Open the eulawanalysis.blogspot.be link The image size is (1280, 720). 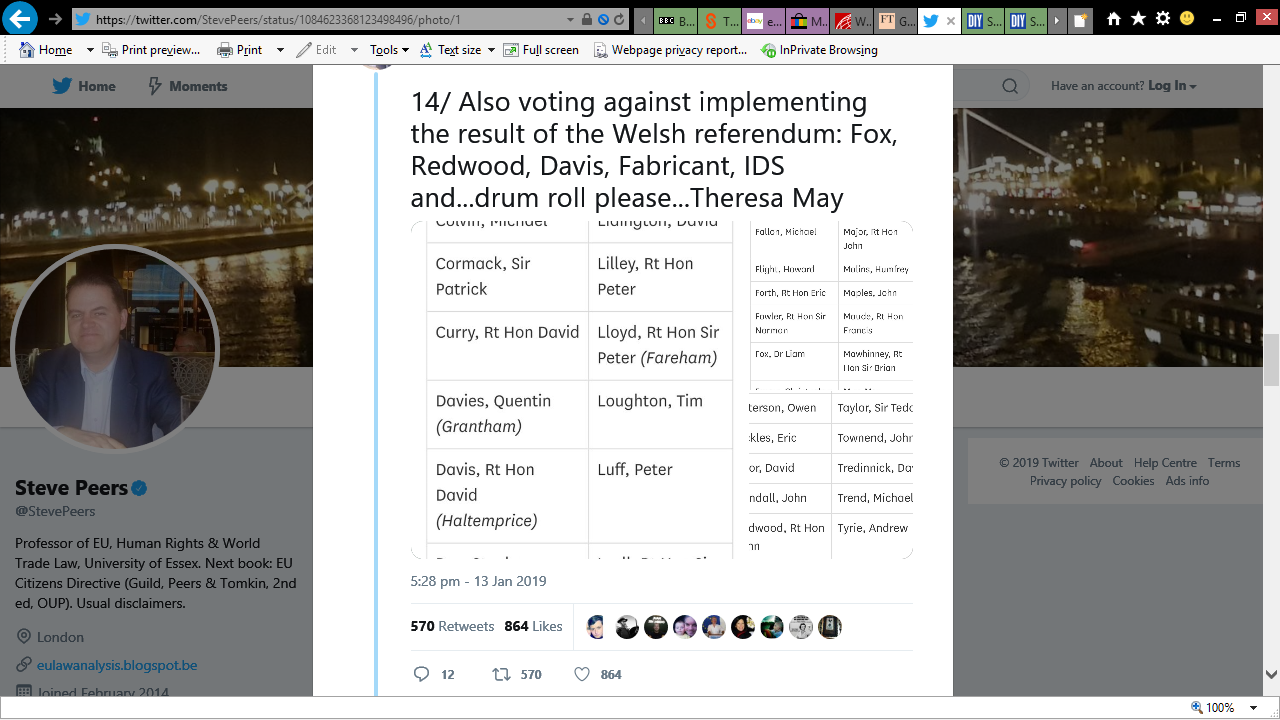117,665
